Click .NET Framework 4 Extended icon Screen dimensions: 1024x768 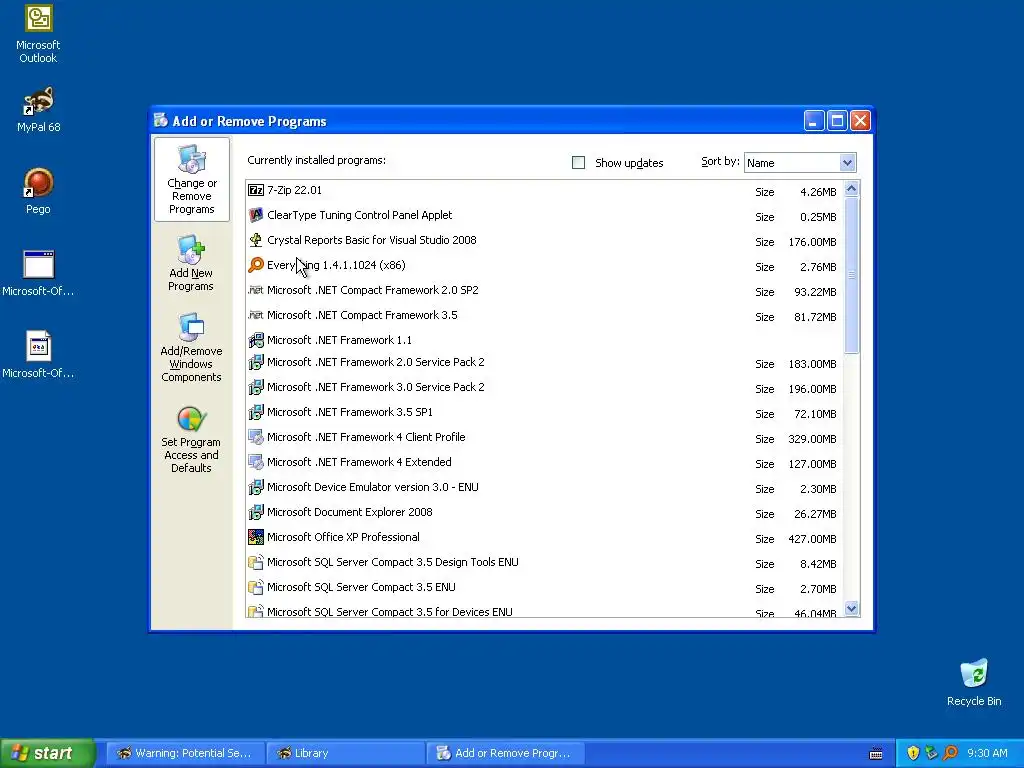point(256,462)
